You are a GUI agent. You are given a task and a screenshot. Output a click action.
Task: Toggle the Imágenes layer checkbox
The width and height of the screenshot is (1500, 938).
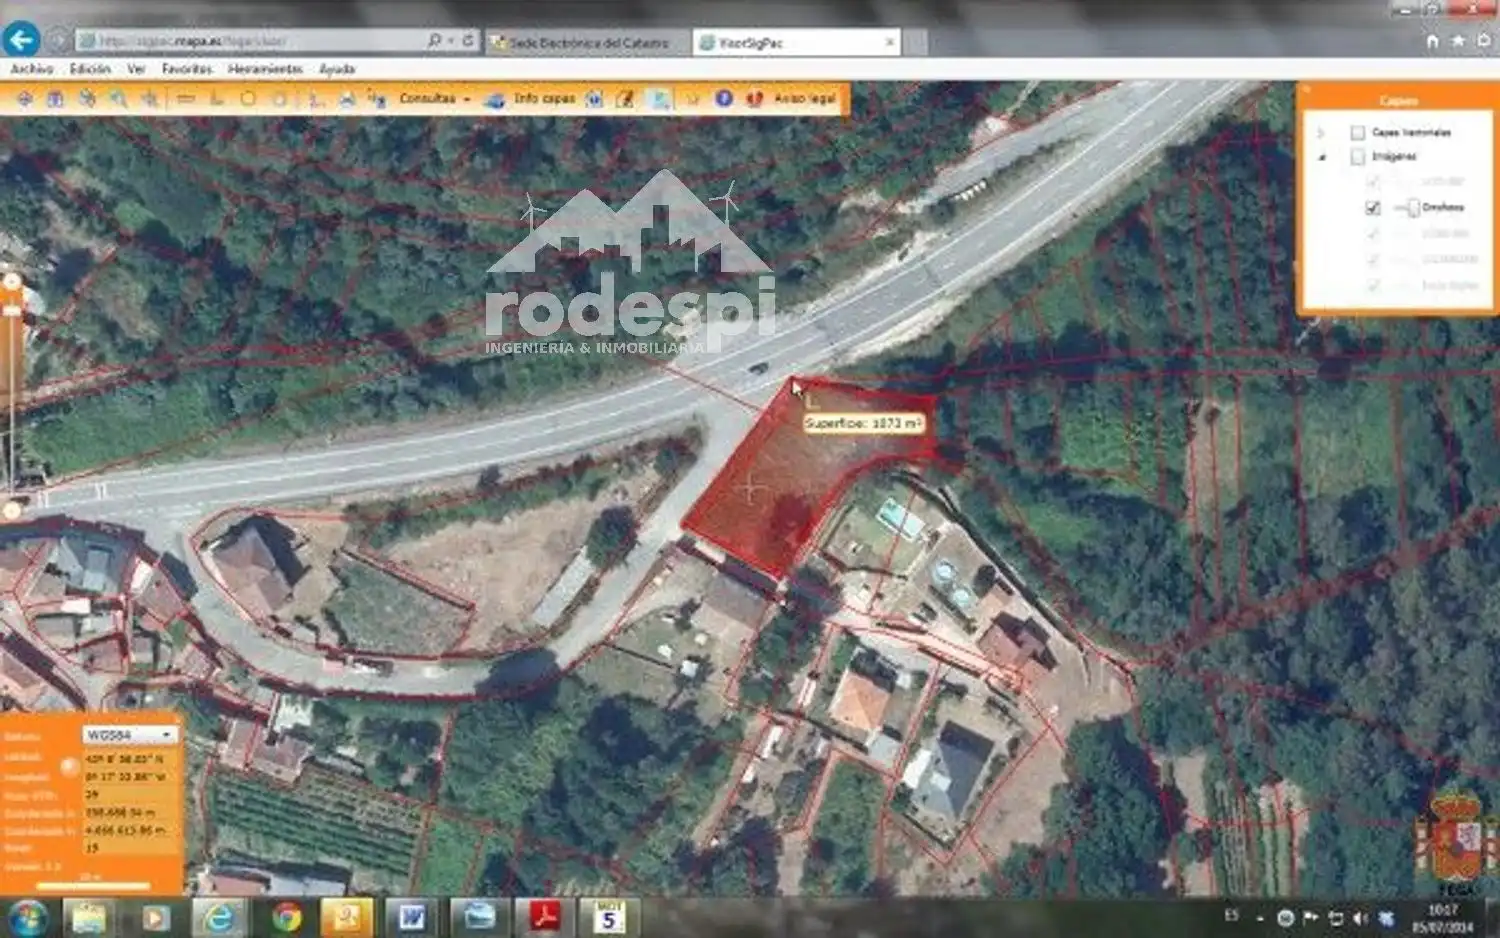pos(1357,156)
